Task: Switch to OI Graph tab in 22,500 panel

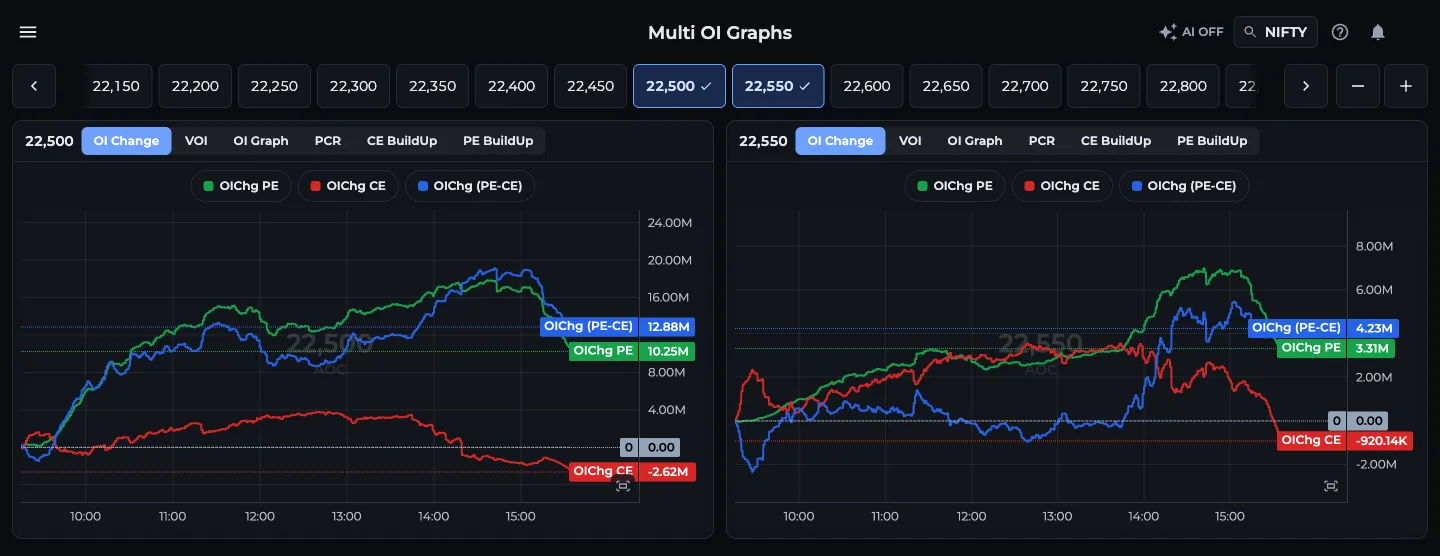Action: [x=261, y=141]
